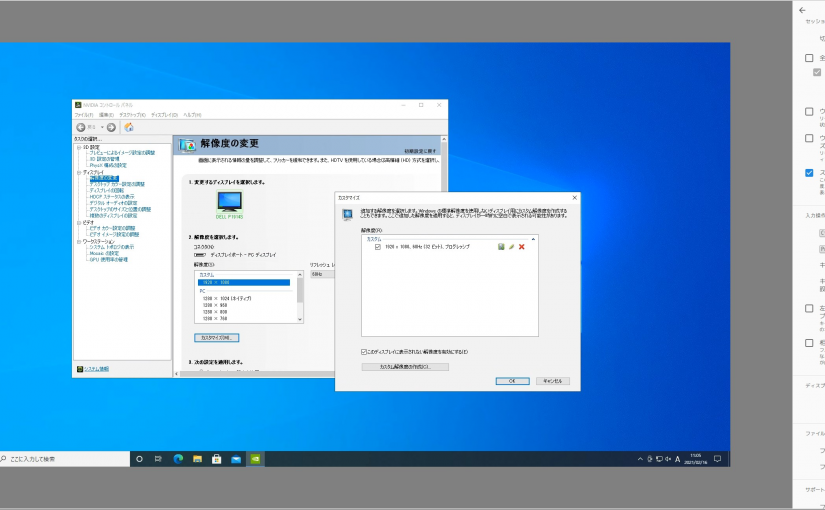Click the Windows taskbar search box
825x510 pixels.
pyautogui.click(x=65, y=459)
